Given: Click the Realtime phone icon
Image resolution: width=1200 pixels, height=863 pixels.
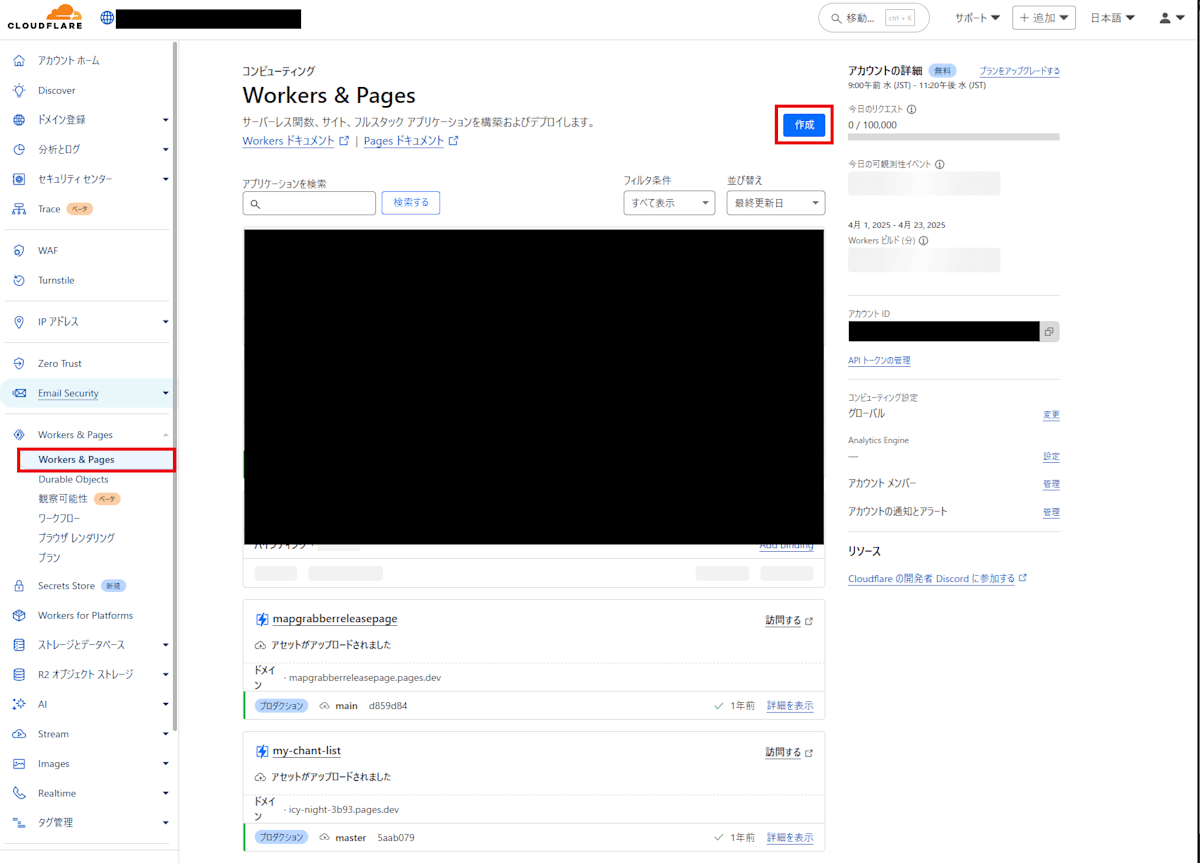Looking at the screenshot, I should coord(19,793).
